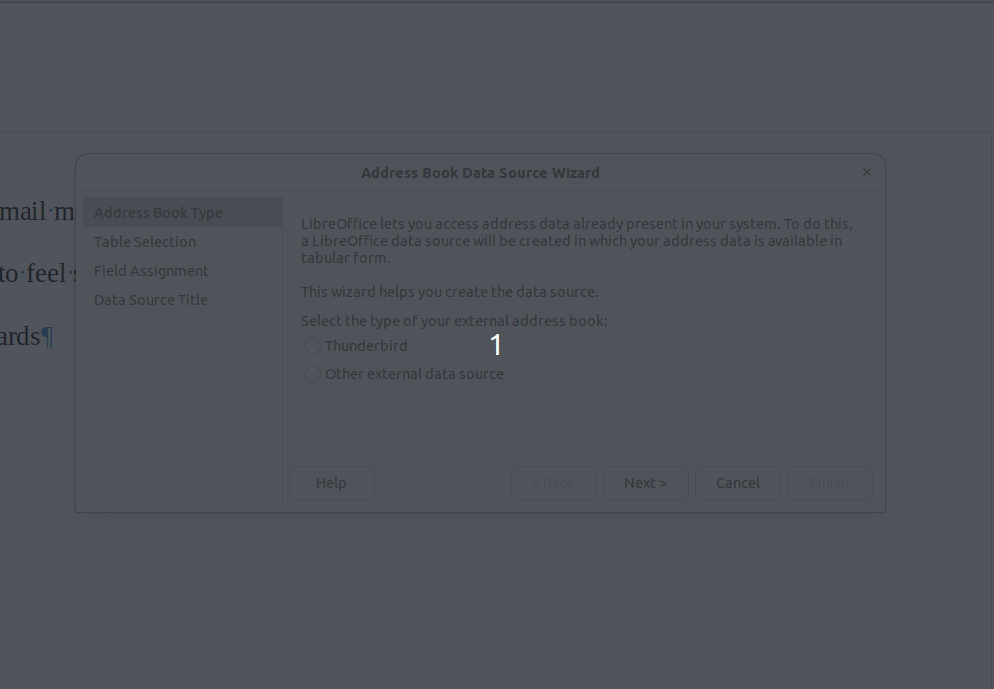This screenshot has width=994, height=689.
Task: Choose Other external data source option
Action: (313, 374)
